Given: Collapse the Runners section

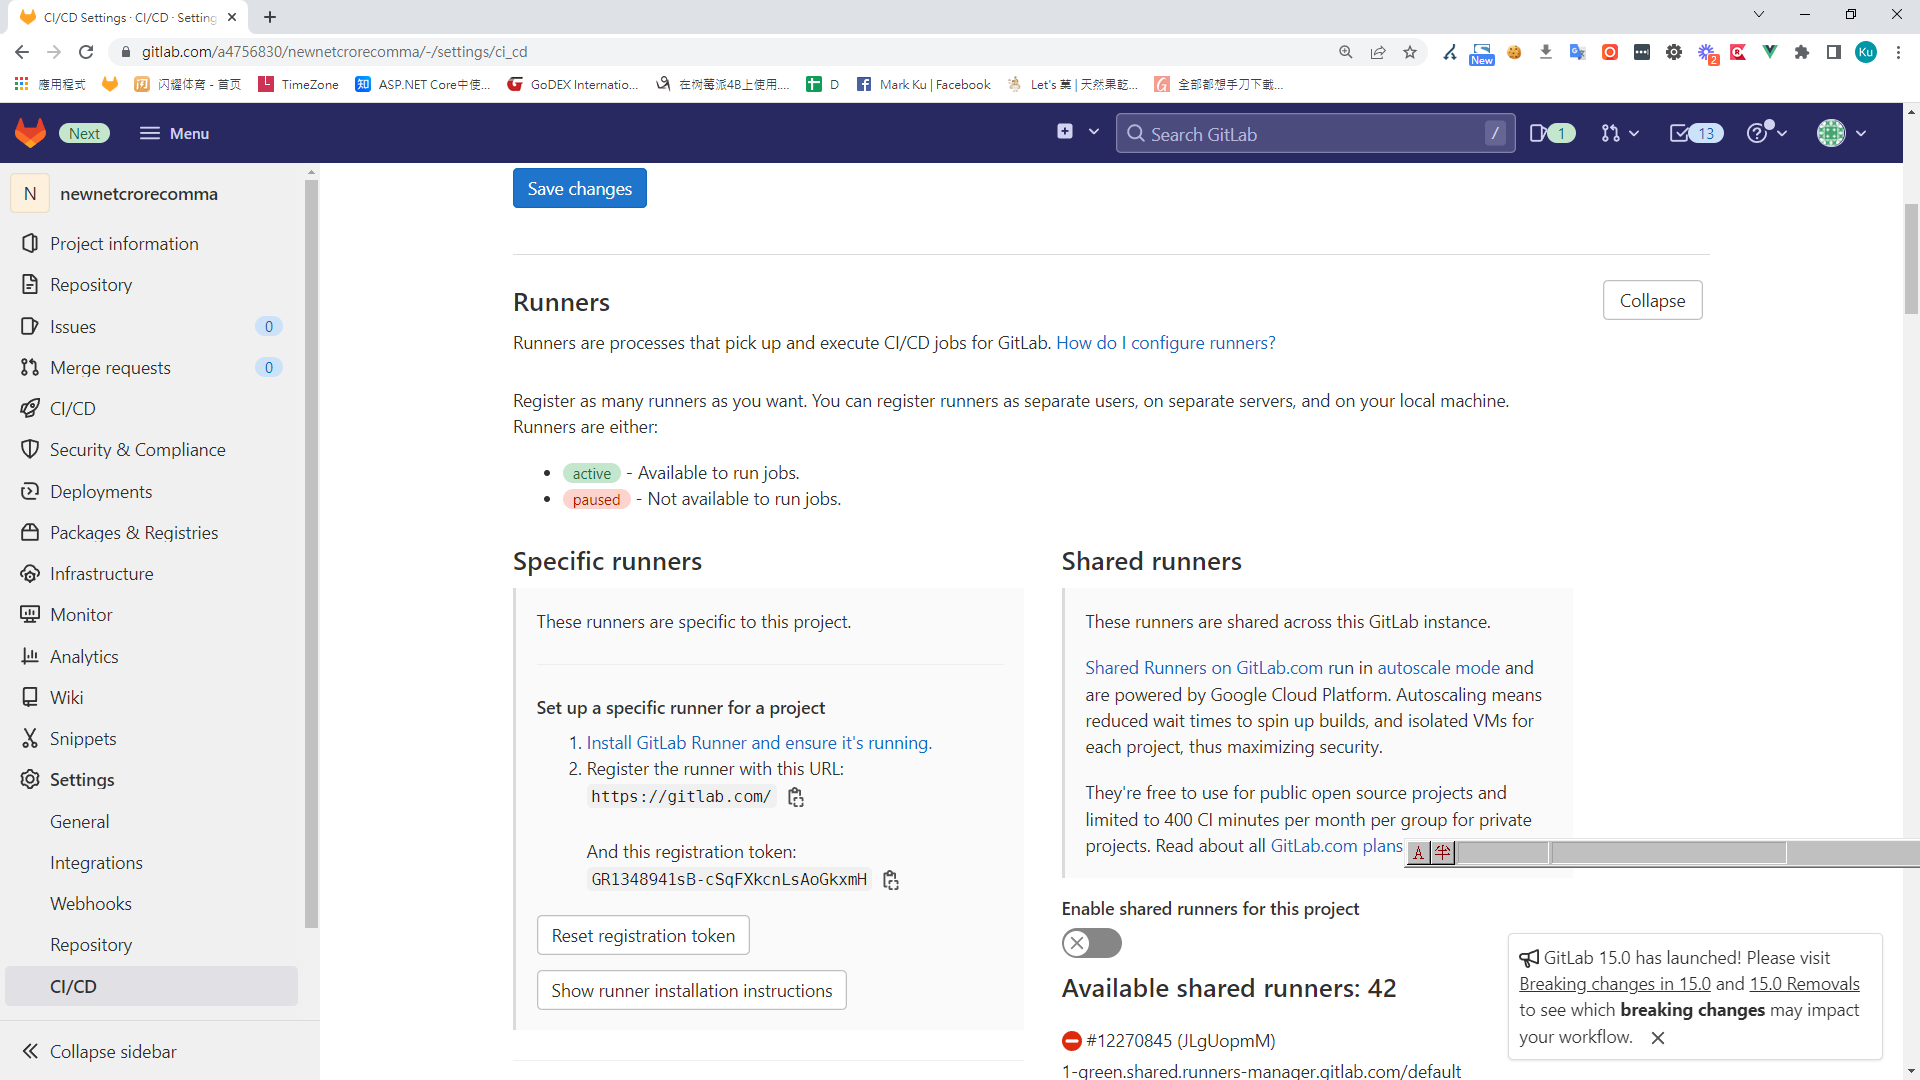Looking at the screenshot, I should click(1652, 300).
